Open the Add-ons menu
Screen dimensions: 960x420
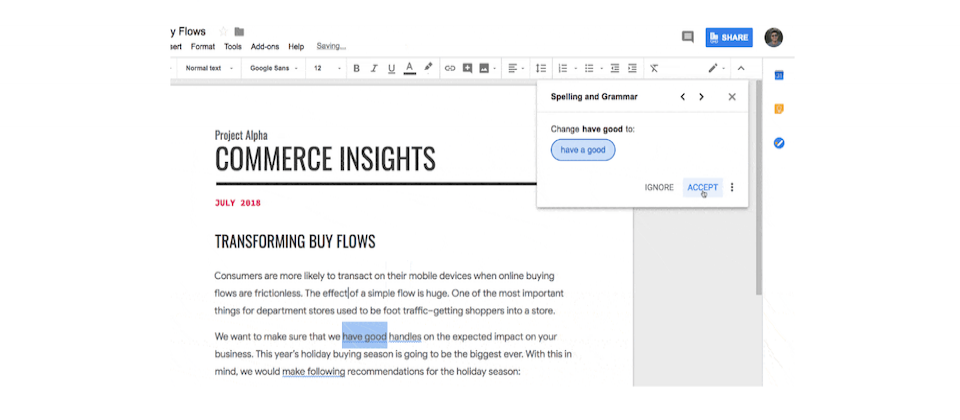point(265,46)
